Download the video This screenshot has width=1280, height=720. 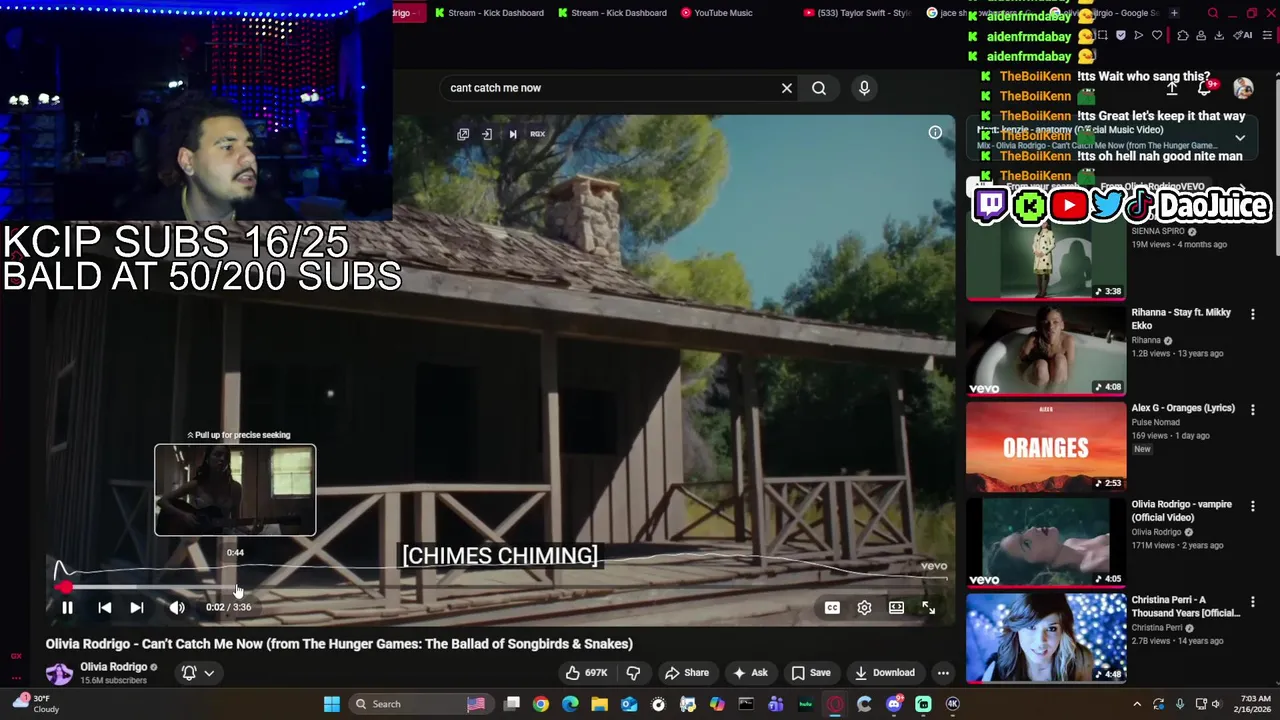(x=885, y=673)
